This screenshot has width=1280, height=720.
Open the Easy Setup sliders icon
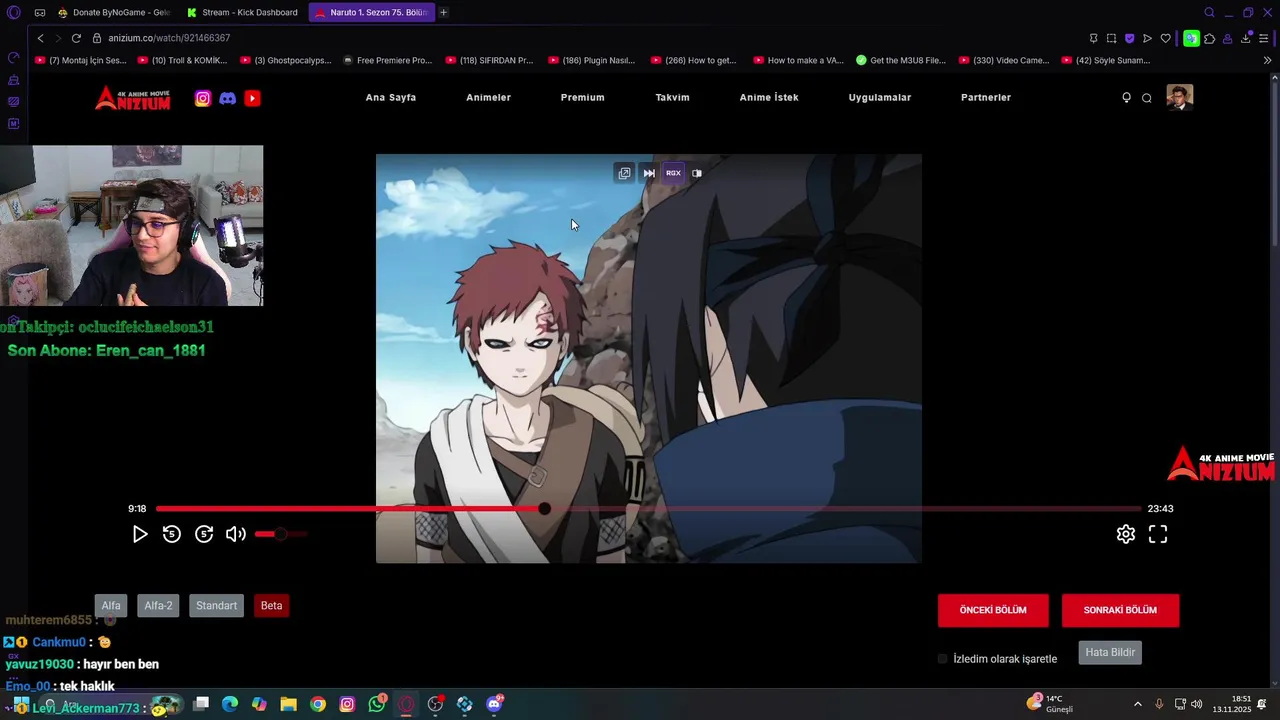coord(1264,38)
